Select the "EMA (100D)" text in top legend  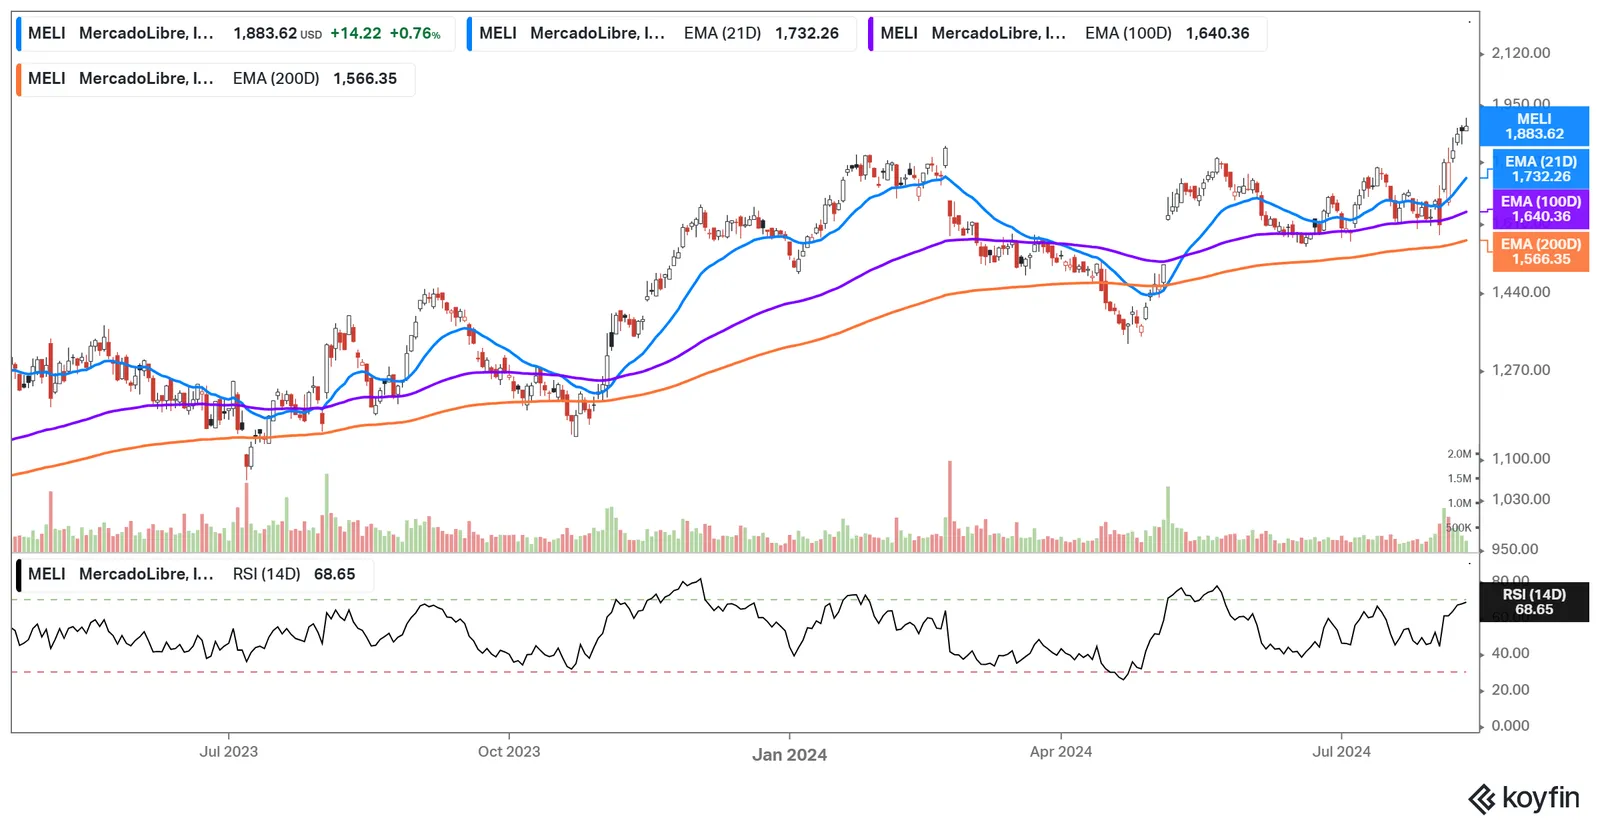(1128, 33)
